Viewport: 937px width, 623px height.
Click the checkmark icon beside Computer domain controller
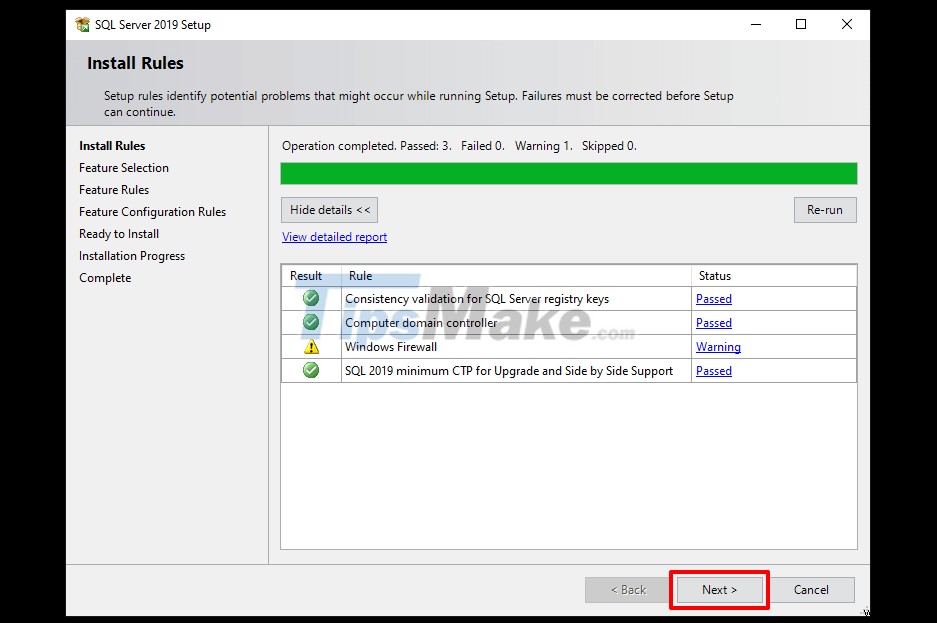pyautogui.click(x=310, y=322)
